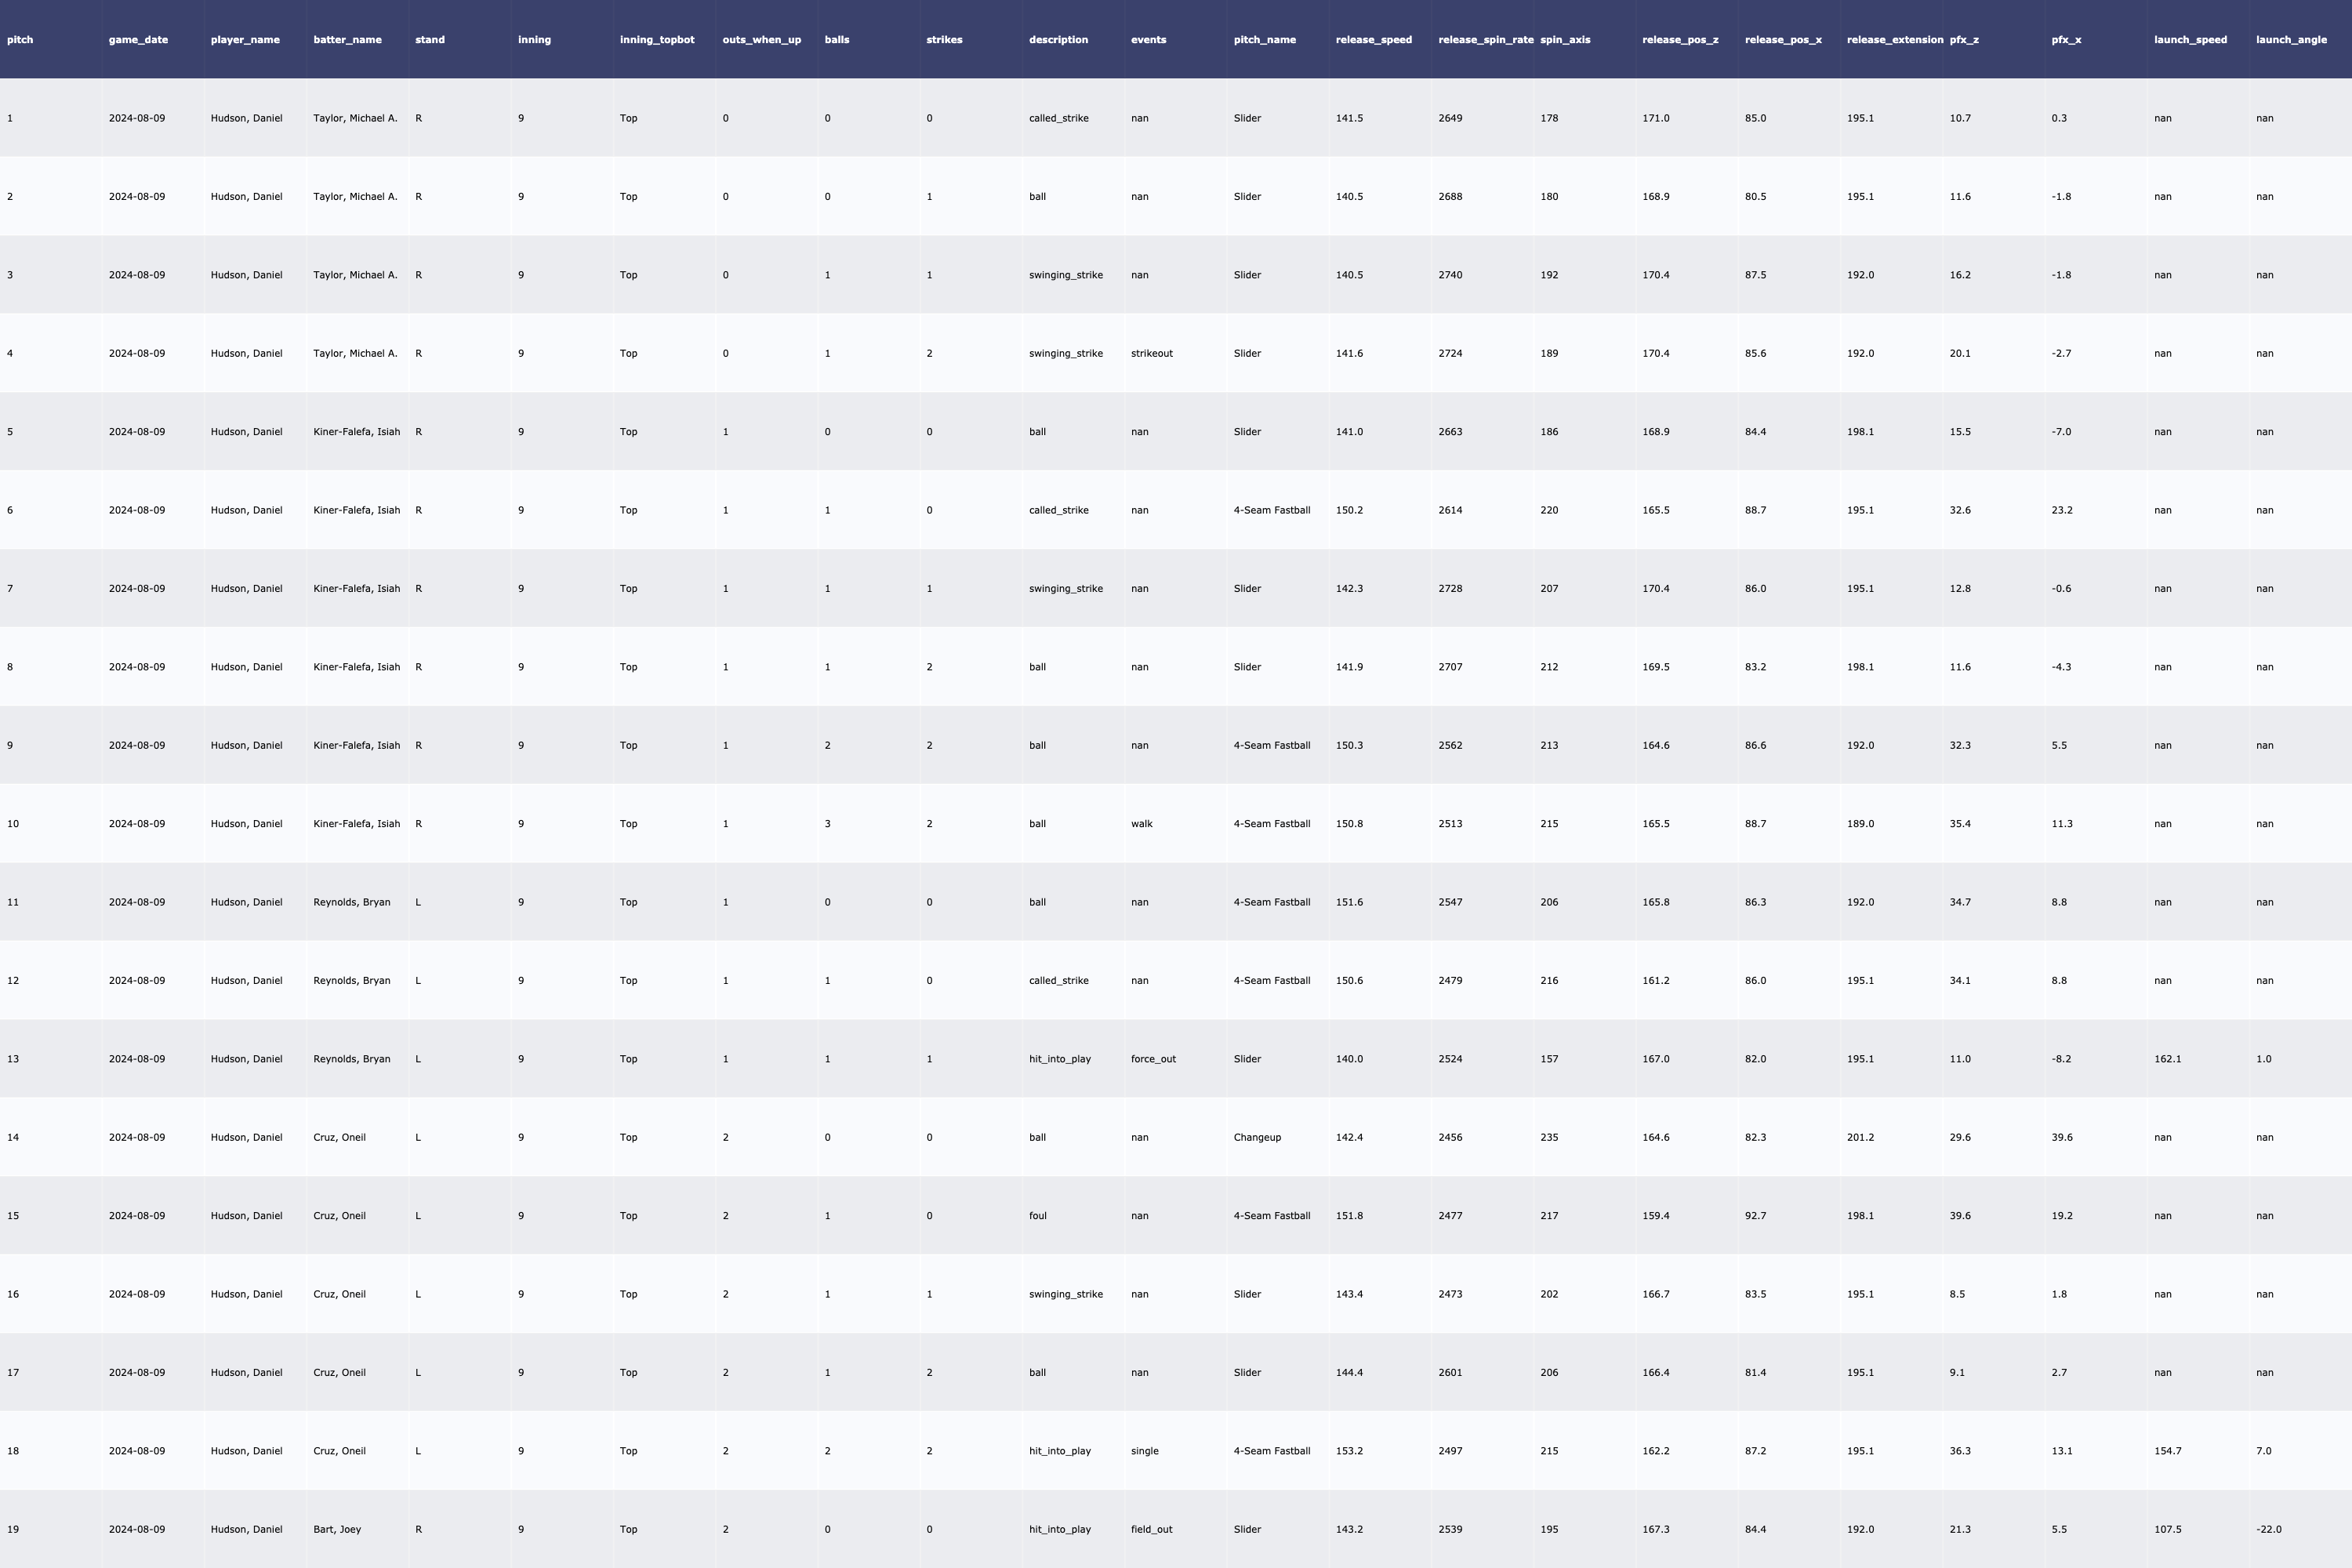
Task: Select the spin_axis column header
Action: pyautogui.click(x=1565, y=40)
